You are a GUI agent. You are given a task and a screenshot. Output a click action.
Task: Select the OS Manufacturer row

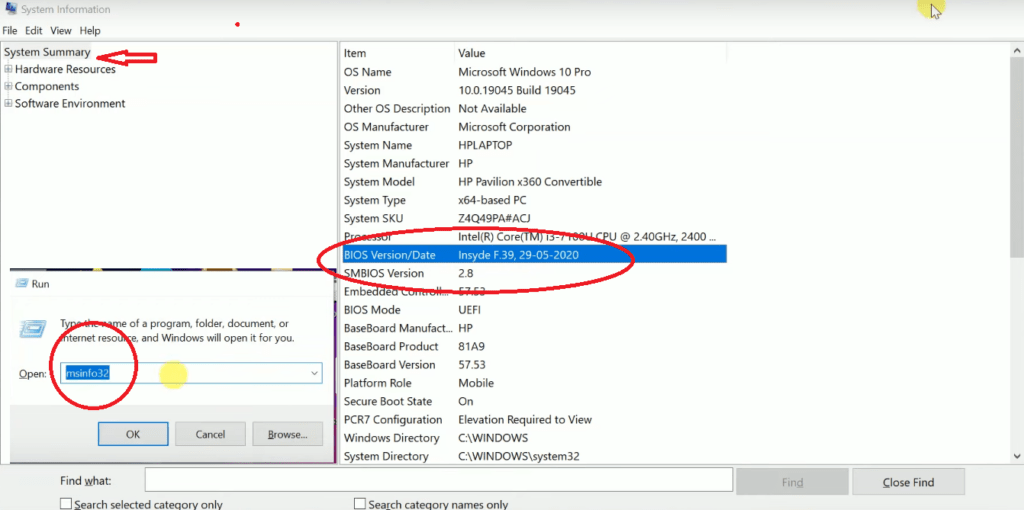click(x=534, y=127)
